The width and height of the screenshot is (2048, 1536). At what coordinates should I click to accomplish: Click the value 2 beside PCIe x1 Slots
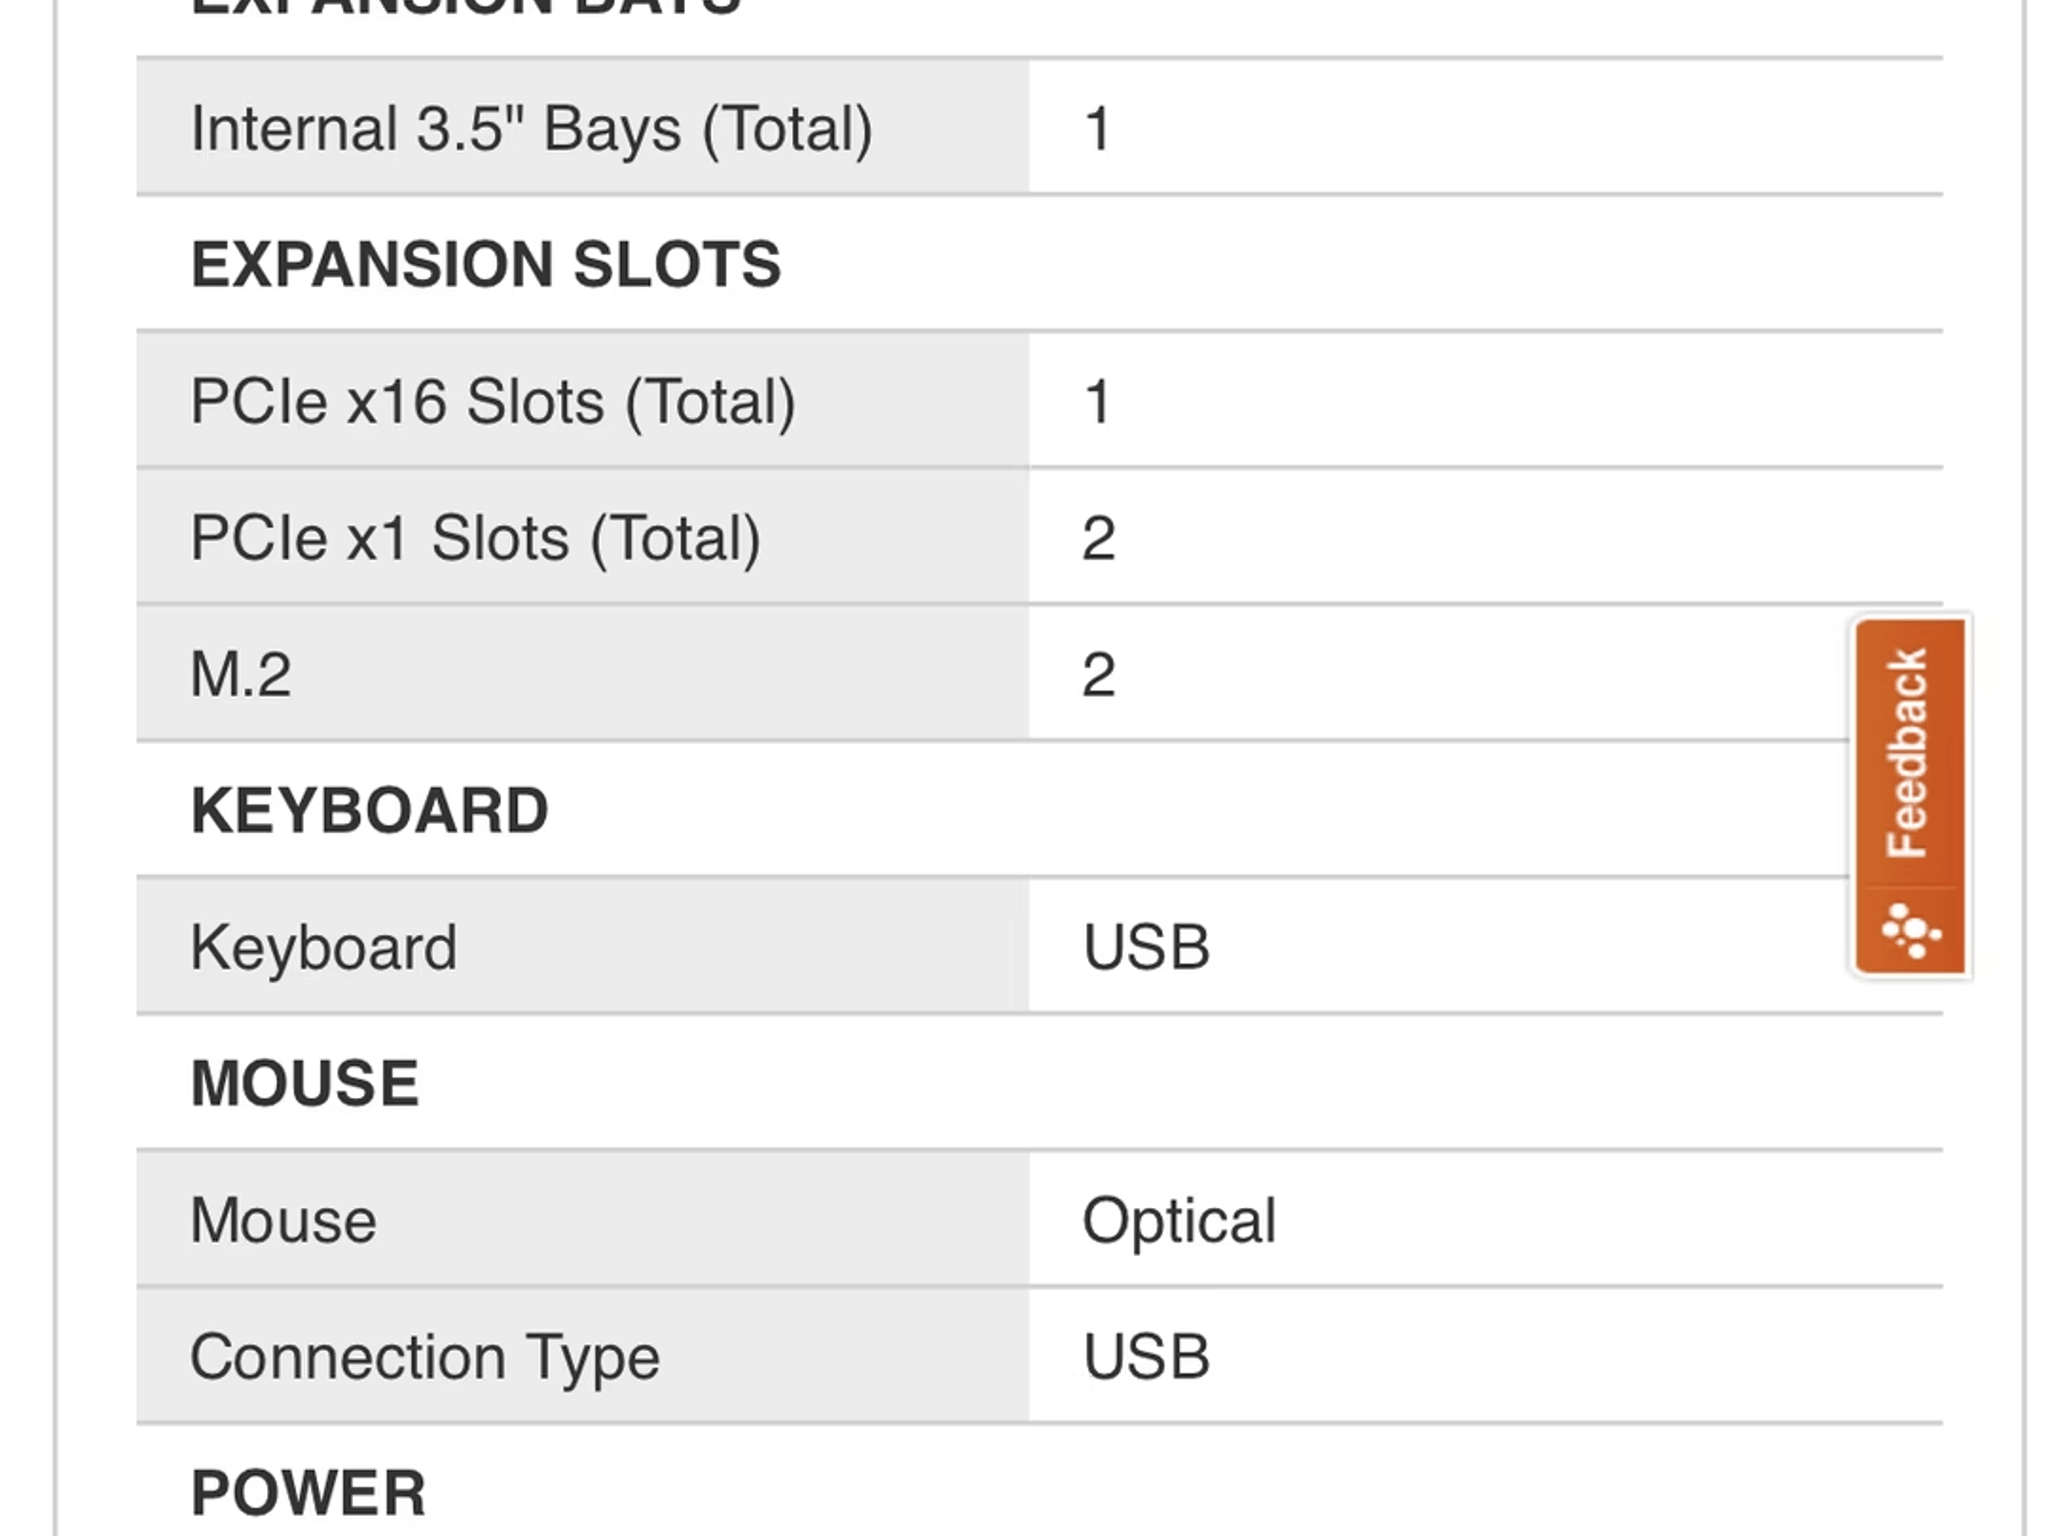click(1098, 538)
